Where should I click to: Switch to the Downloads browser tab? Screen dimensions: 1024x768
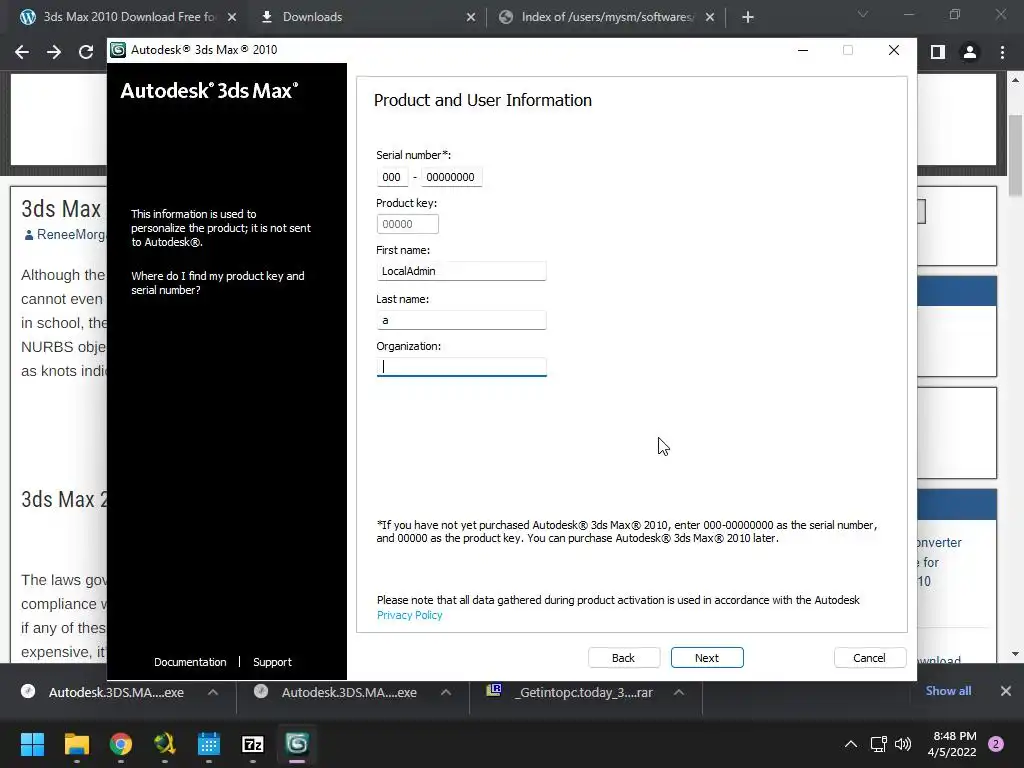(x=312, y=17)
